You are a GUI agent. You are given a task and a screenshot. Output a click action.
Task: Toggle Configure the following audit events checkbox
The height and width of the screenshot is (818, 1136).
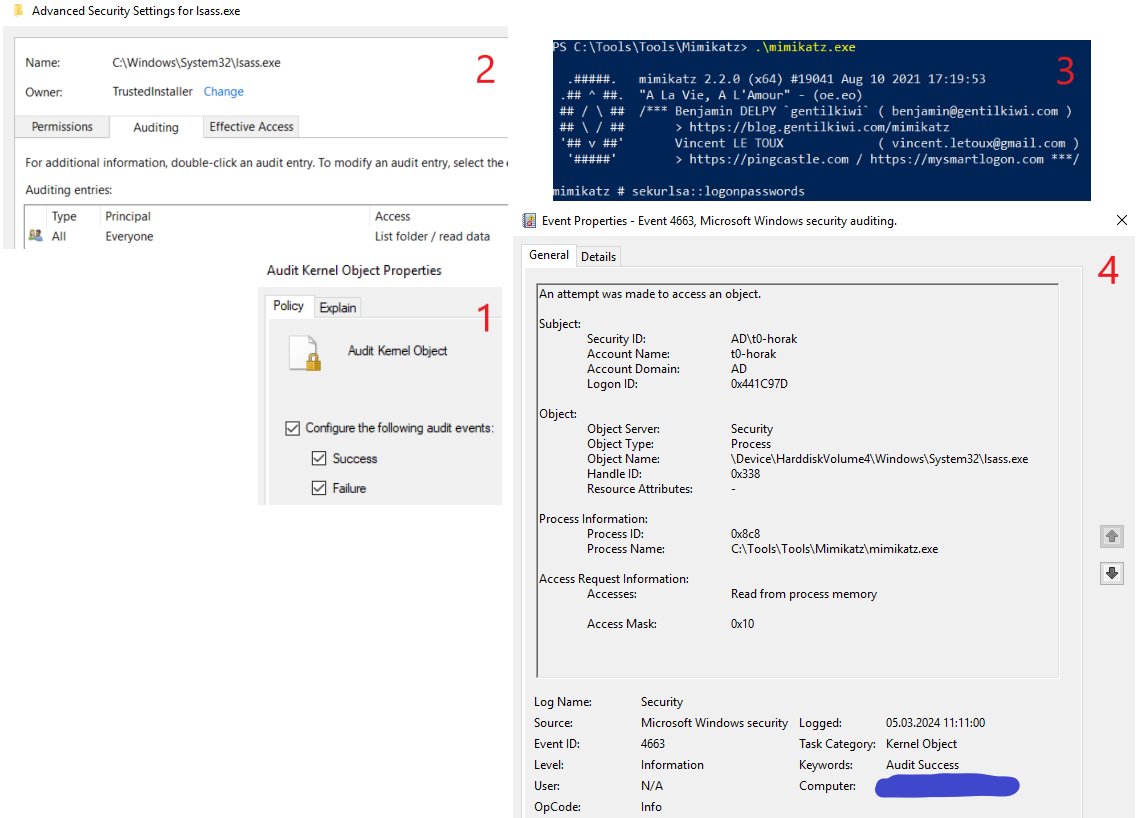[x=293, y=428]
